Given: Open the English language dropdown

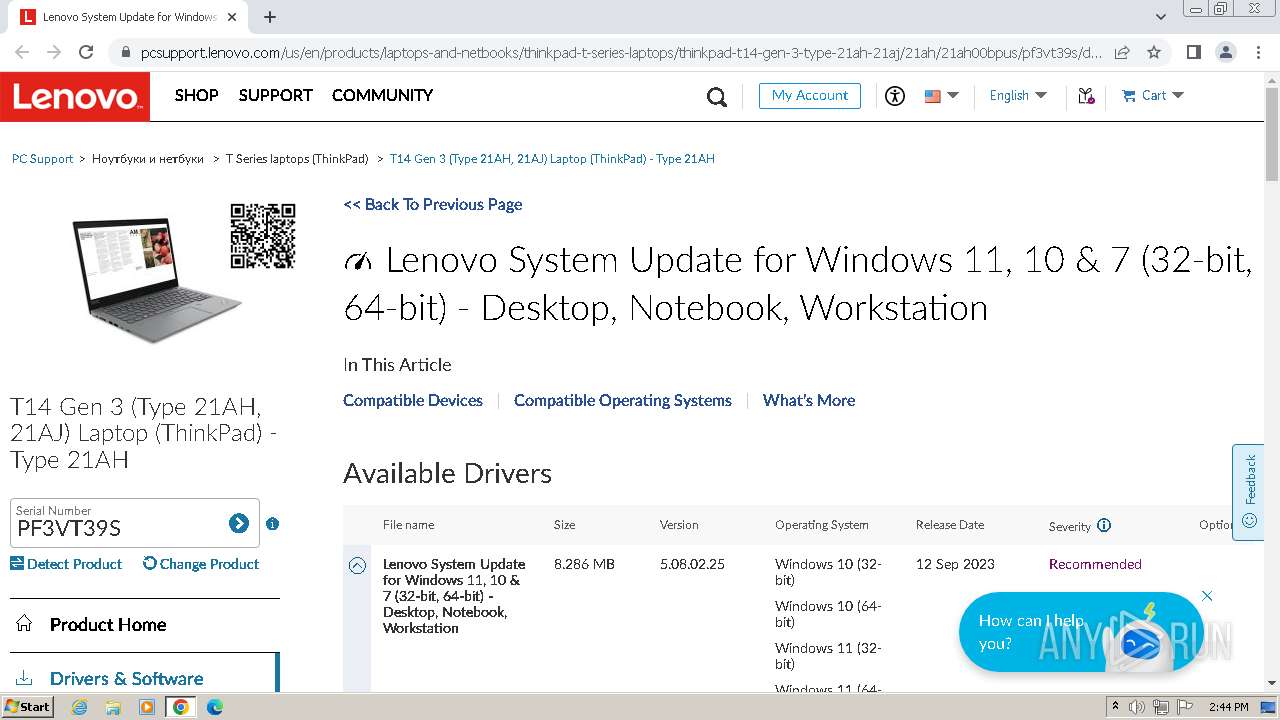Looking at the screenshot, I should pyautogui.click(x=1018, y=96).
